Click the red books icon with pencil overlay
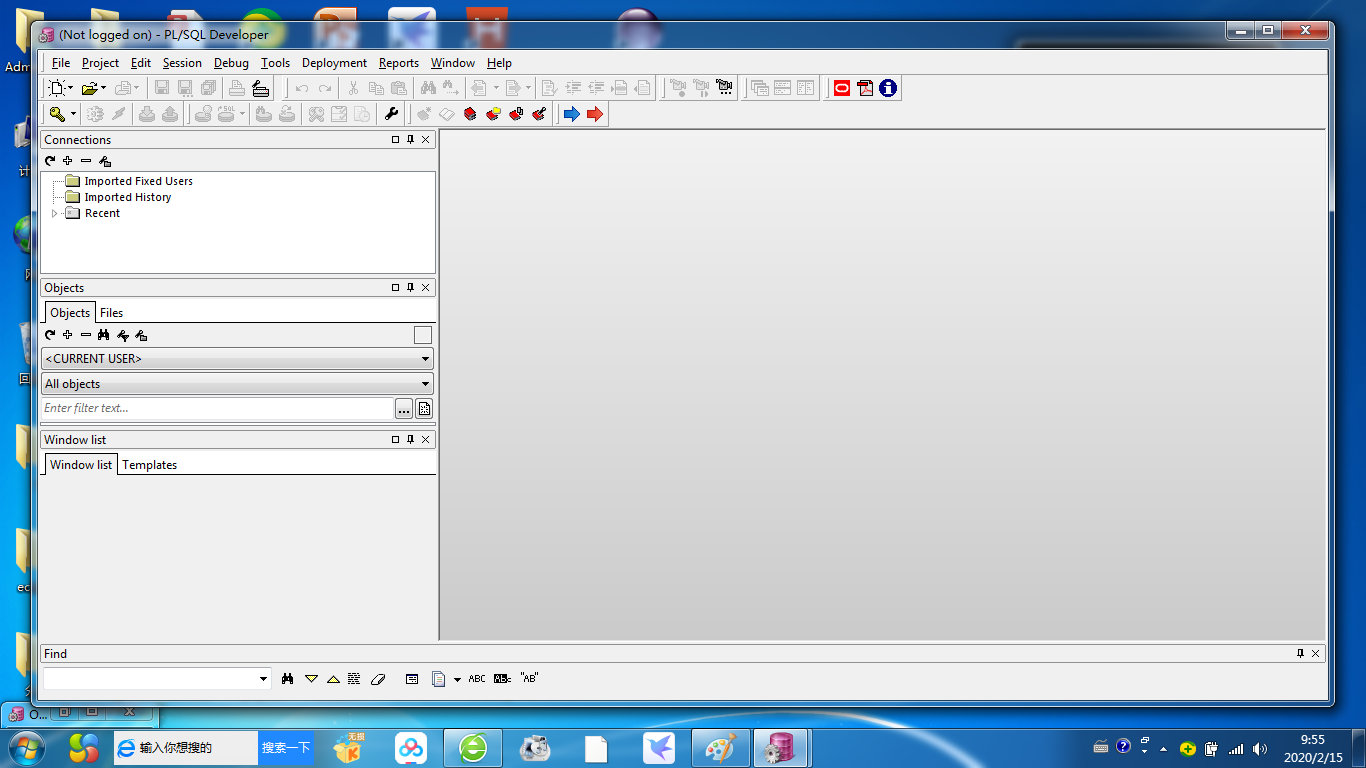The width and height of the screenshot is (1366, 768). coord(539,114)
